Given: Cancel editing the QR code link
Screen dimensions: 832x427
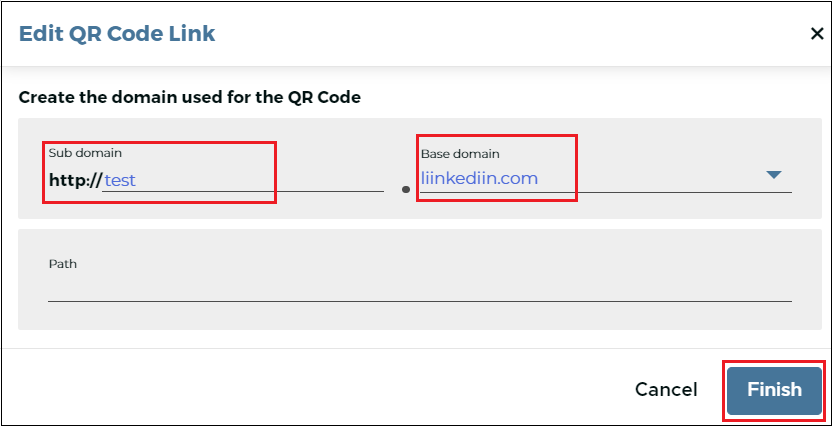Looking at the screenshot, I should 666,390.
